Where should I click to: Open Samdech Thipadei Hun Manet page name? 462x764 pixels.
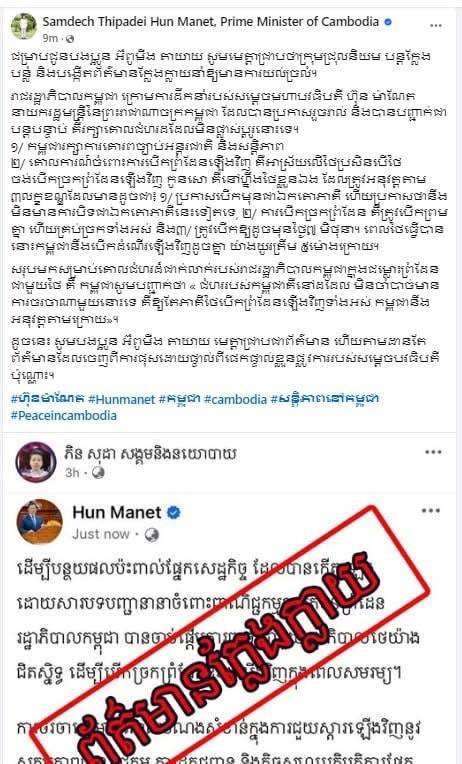pos(211,22)
